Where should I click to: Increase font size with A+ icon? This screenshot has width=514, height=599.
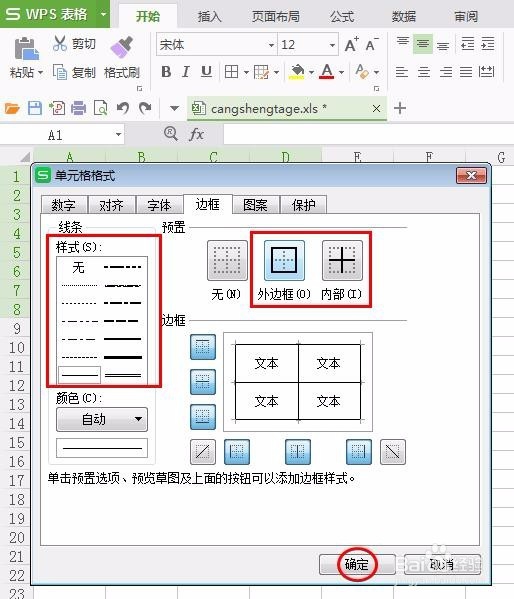pyautogui.click(x=351, y=45)
